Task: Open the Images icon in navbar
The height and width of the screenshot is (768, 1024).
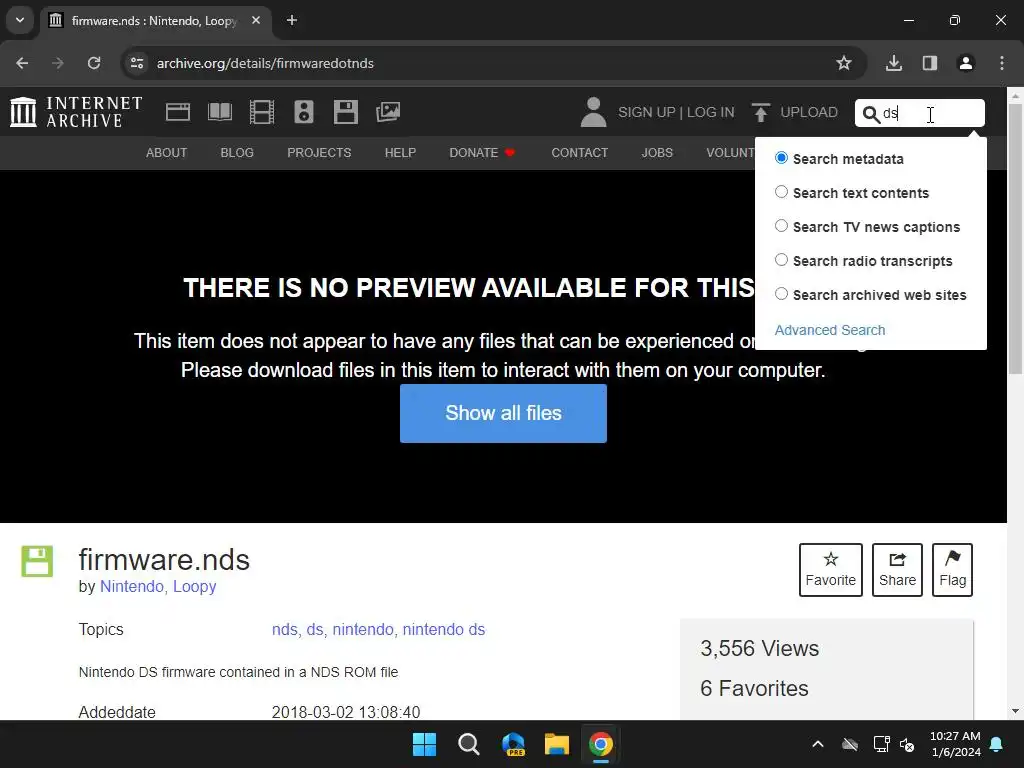Action: pyautogui.click(x=388, y=112)
